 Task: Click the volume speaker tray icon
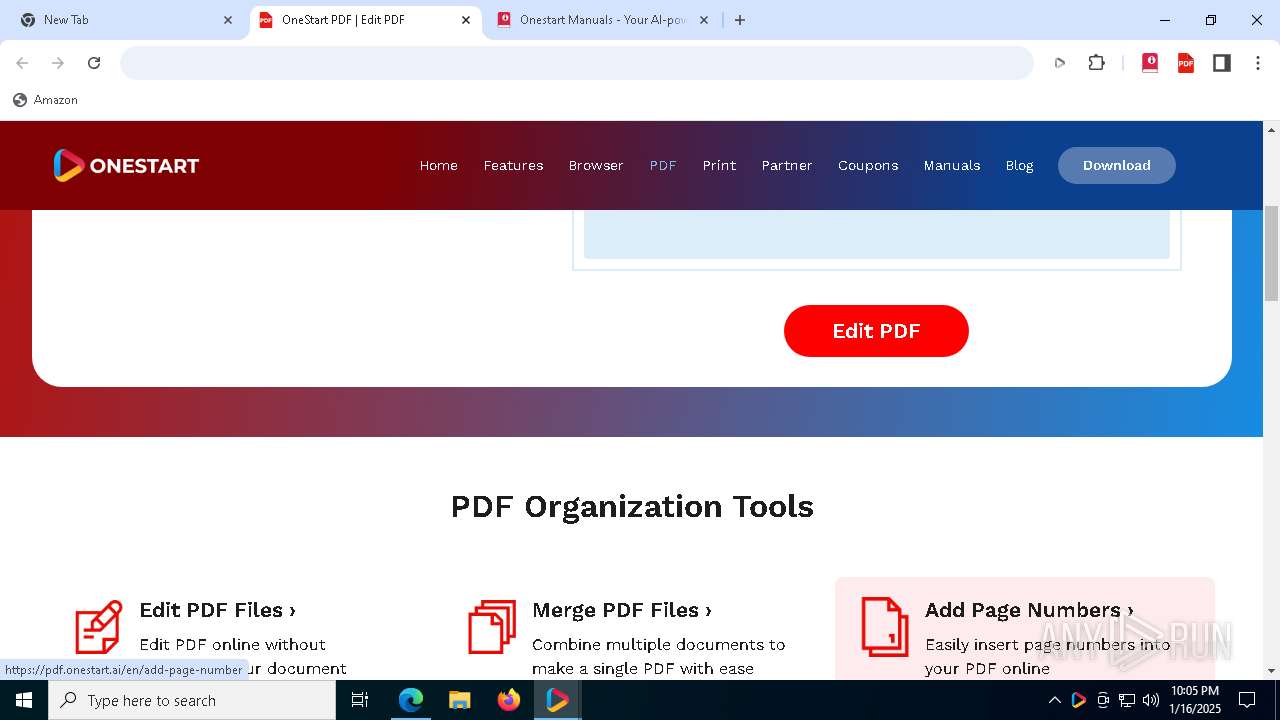[1151, 700]
